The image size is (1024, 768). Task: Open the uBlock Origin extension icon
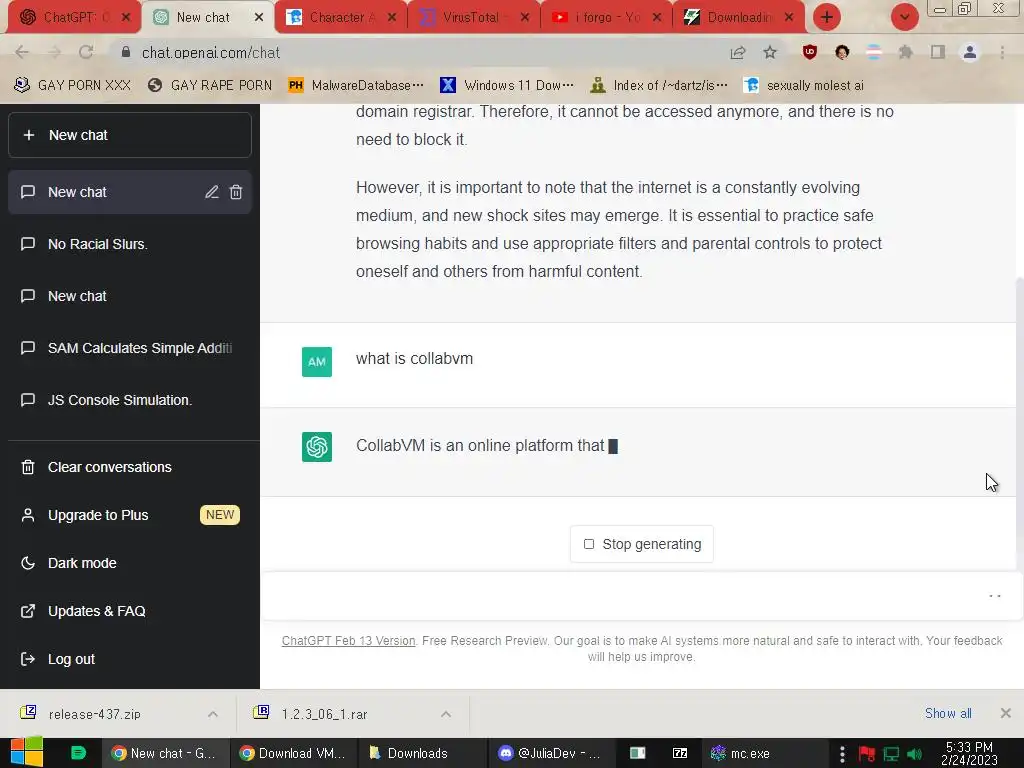click(x=810, y=52)
